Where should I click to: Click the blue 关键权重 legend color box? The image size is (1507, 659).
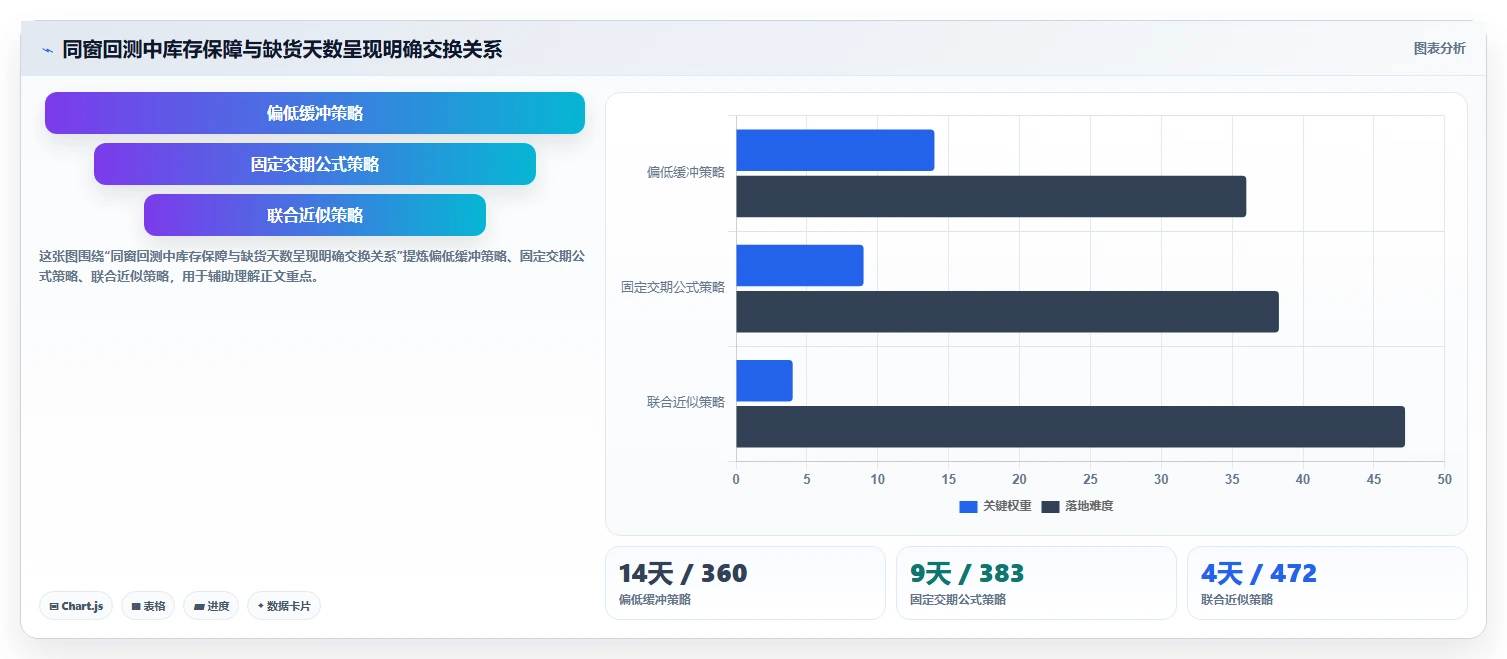click(968, 506)
